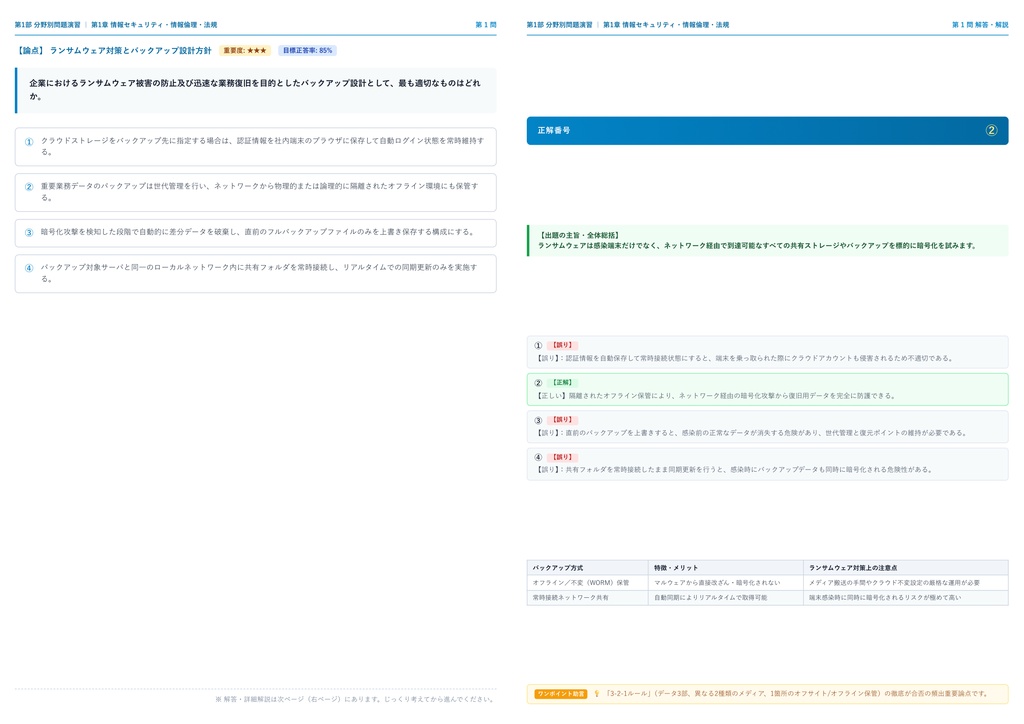
Task: Click the 【誤り】 tag on explanation ④
Action: (x=562, y=457)
